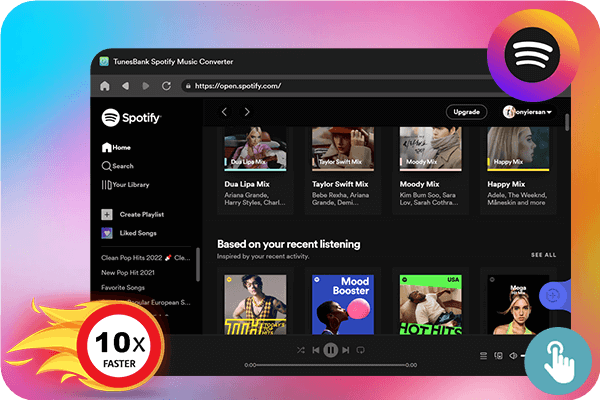Click the Upgrade button
Viewport: 600px width, 400px height.
tap(466, 112)
